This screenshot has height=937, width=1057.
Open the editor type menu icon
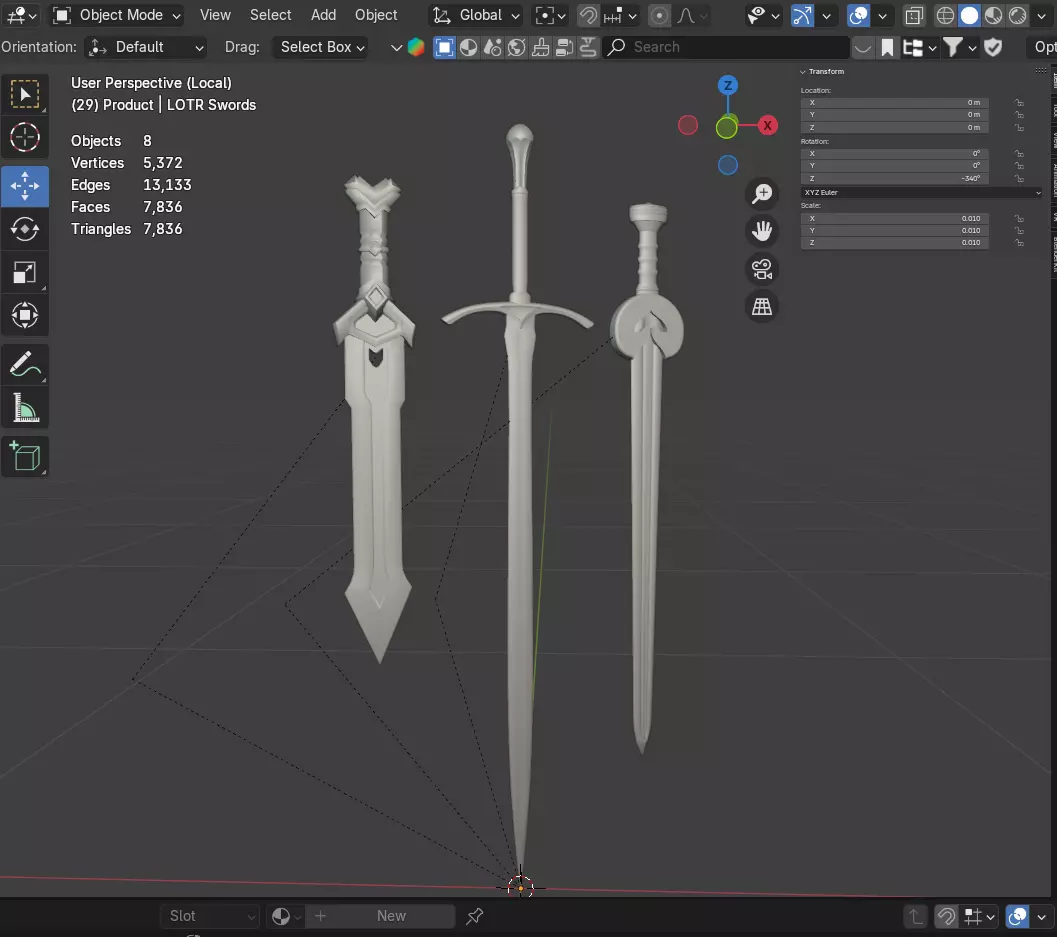[22, 15]
